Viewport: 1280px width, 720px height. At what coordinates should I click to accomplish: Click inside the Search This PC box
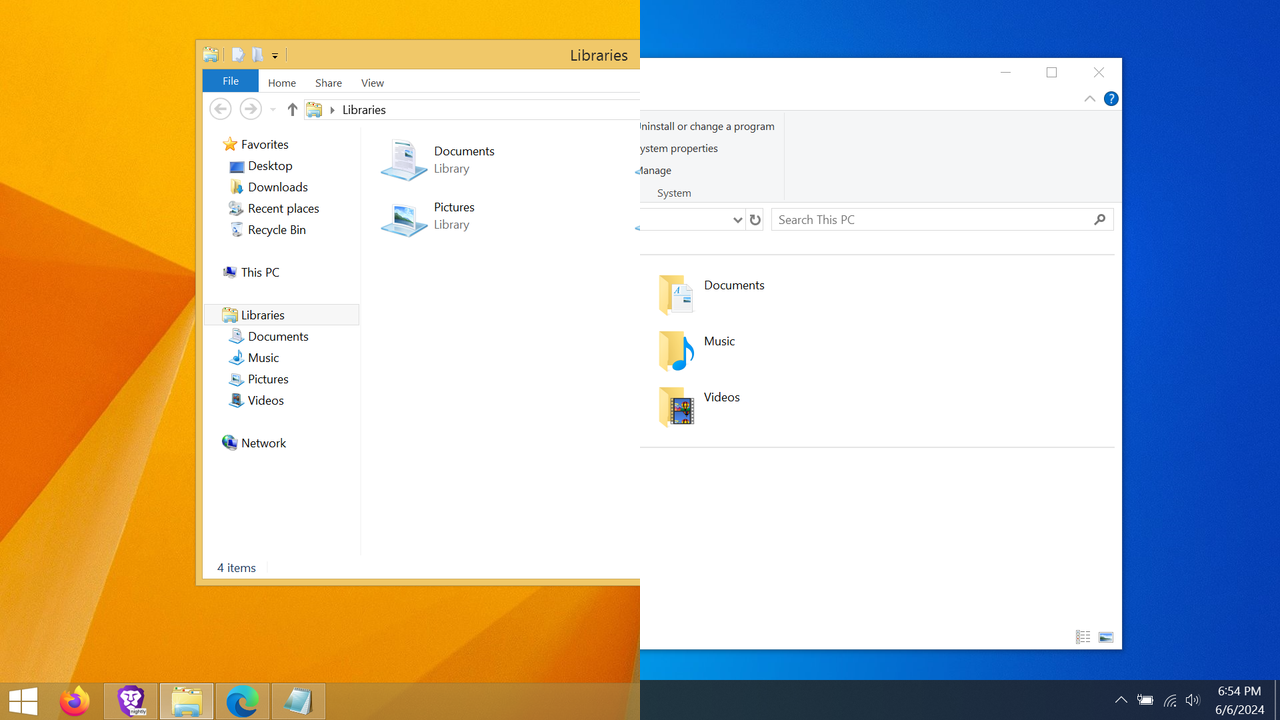(930, 220)
